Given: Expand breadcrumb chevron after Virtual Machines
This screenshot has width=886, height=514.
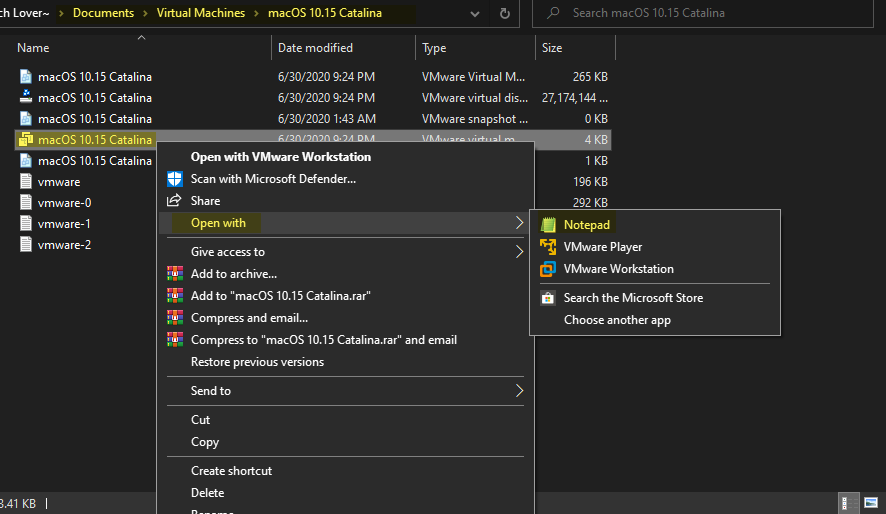Looking at the screenshot, I should click(x=257, y=13).
